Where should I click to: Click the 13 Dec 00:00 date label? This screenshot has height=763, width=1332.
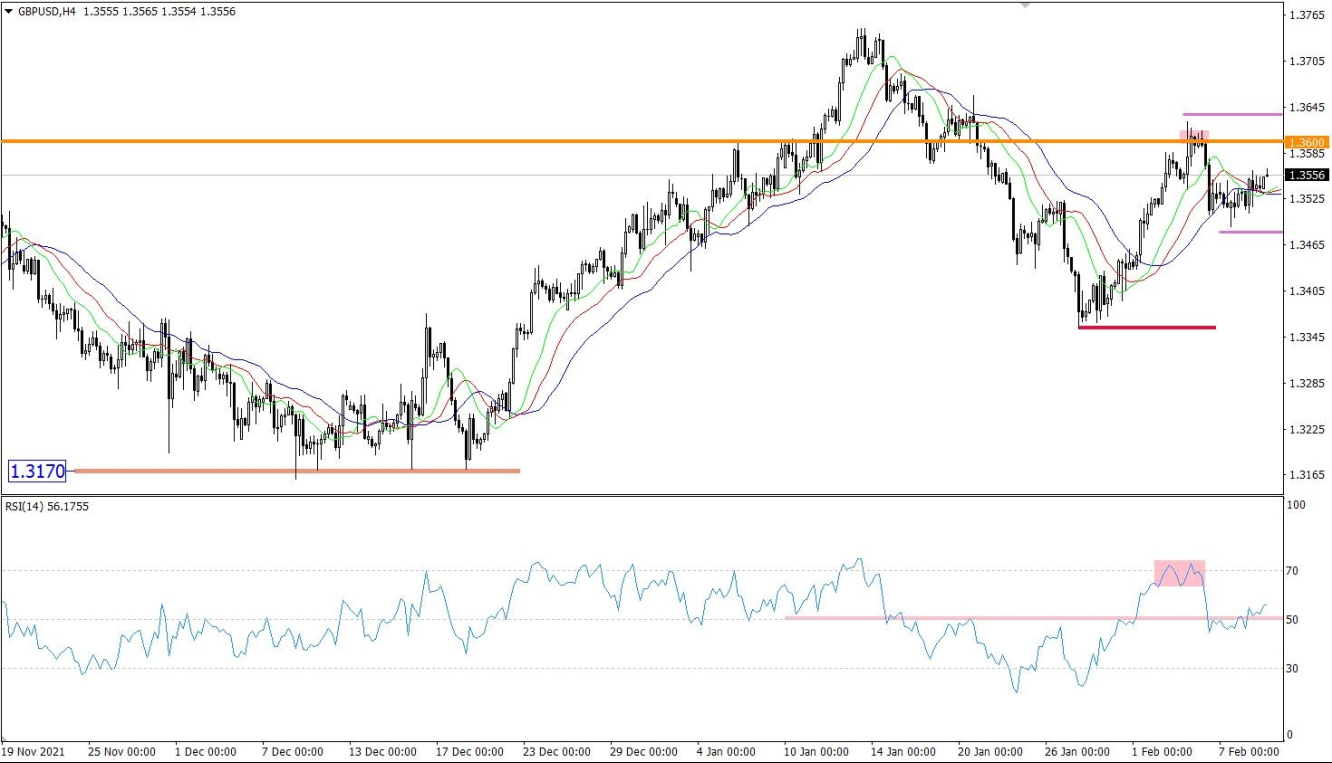pos(381,751)
